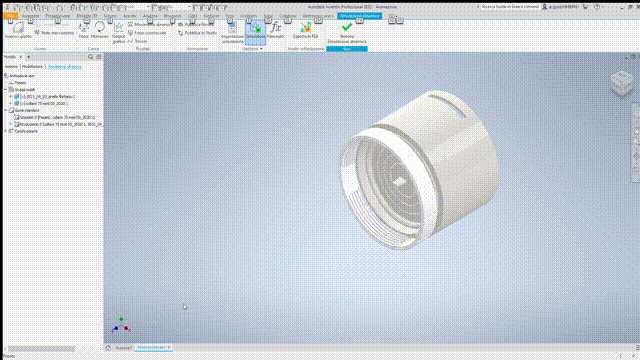Click the Inserisci giunto ribbon tool
The width and height of the screenshot is (640, 360).
(18, 30)
